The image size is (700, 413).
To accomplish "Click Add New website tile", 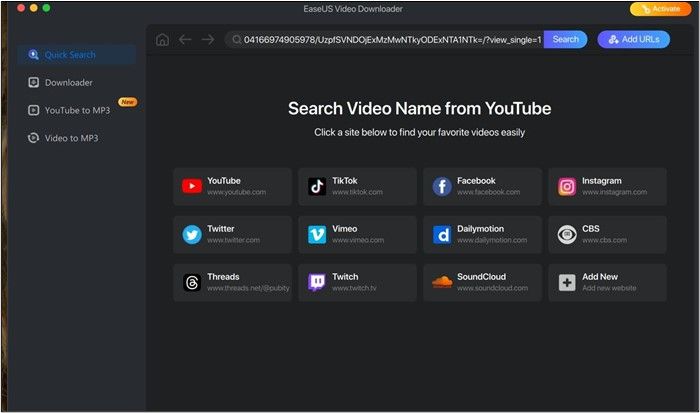I will (x=607, y=282).
